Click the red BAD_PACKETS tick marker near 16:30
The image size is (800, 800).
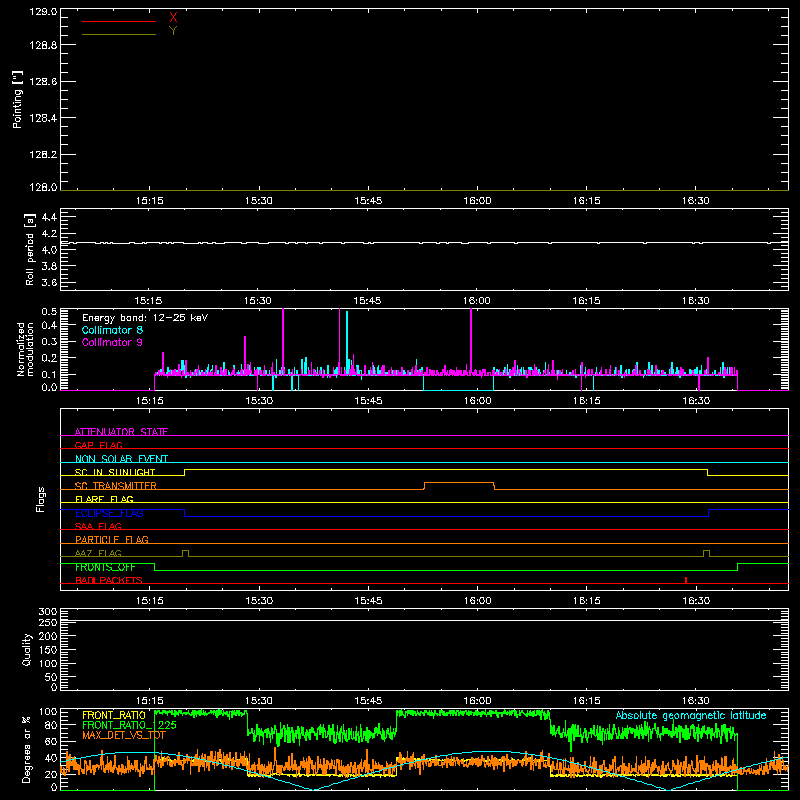[x=686, y=580]
